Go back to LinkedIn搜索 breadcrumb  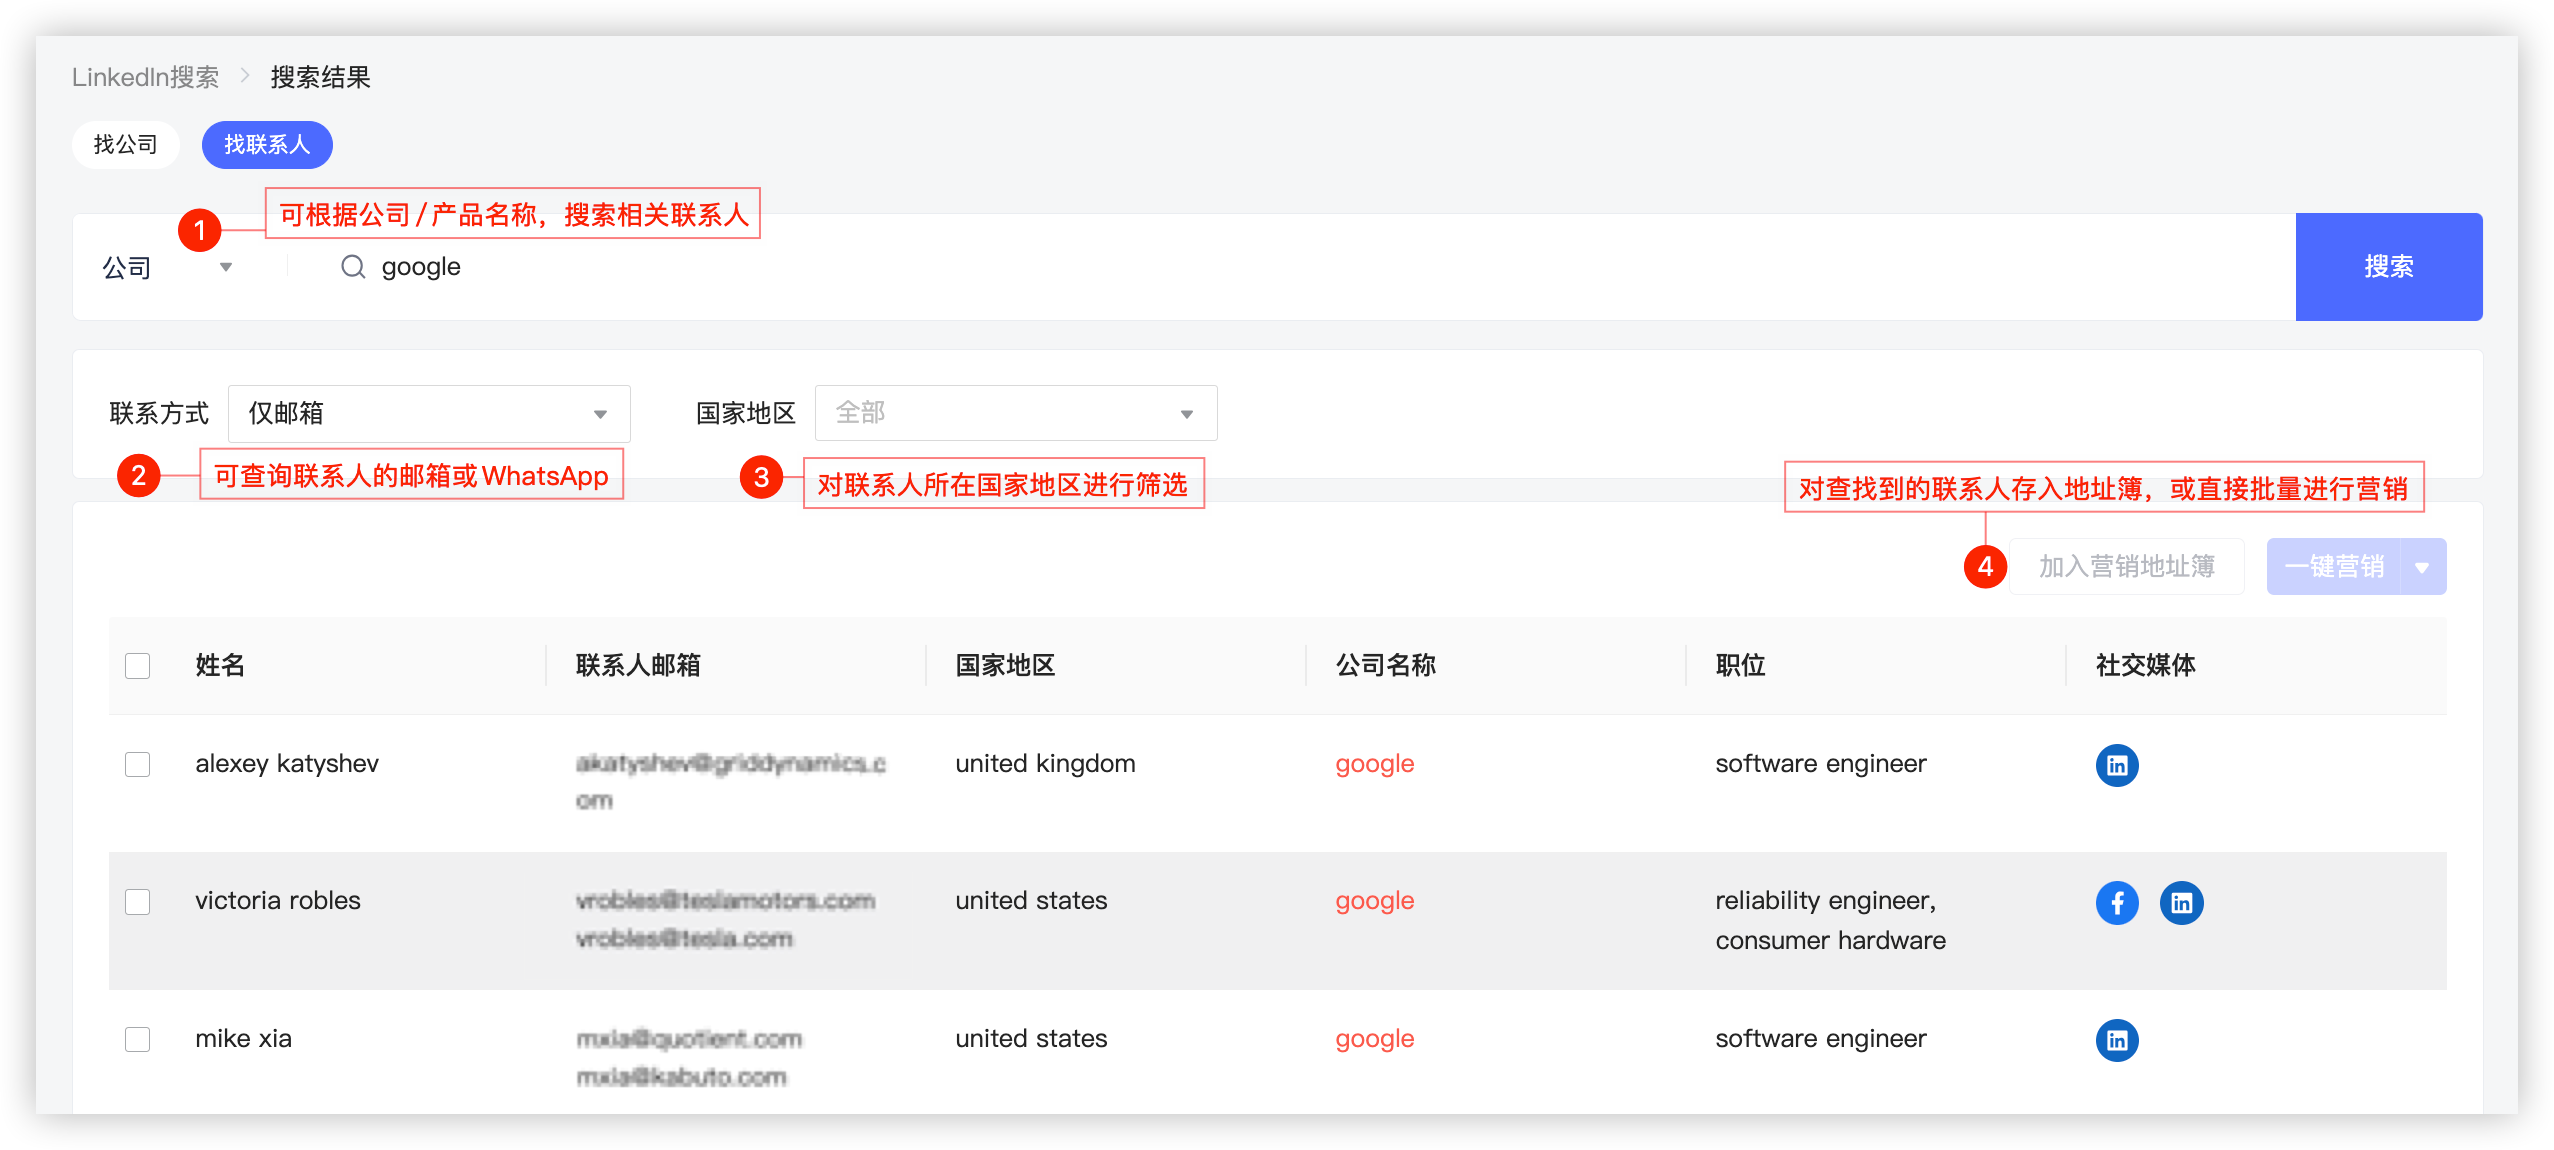pyautogui.click(x=145, y=77)
